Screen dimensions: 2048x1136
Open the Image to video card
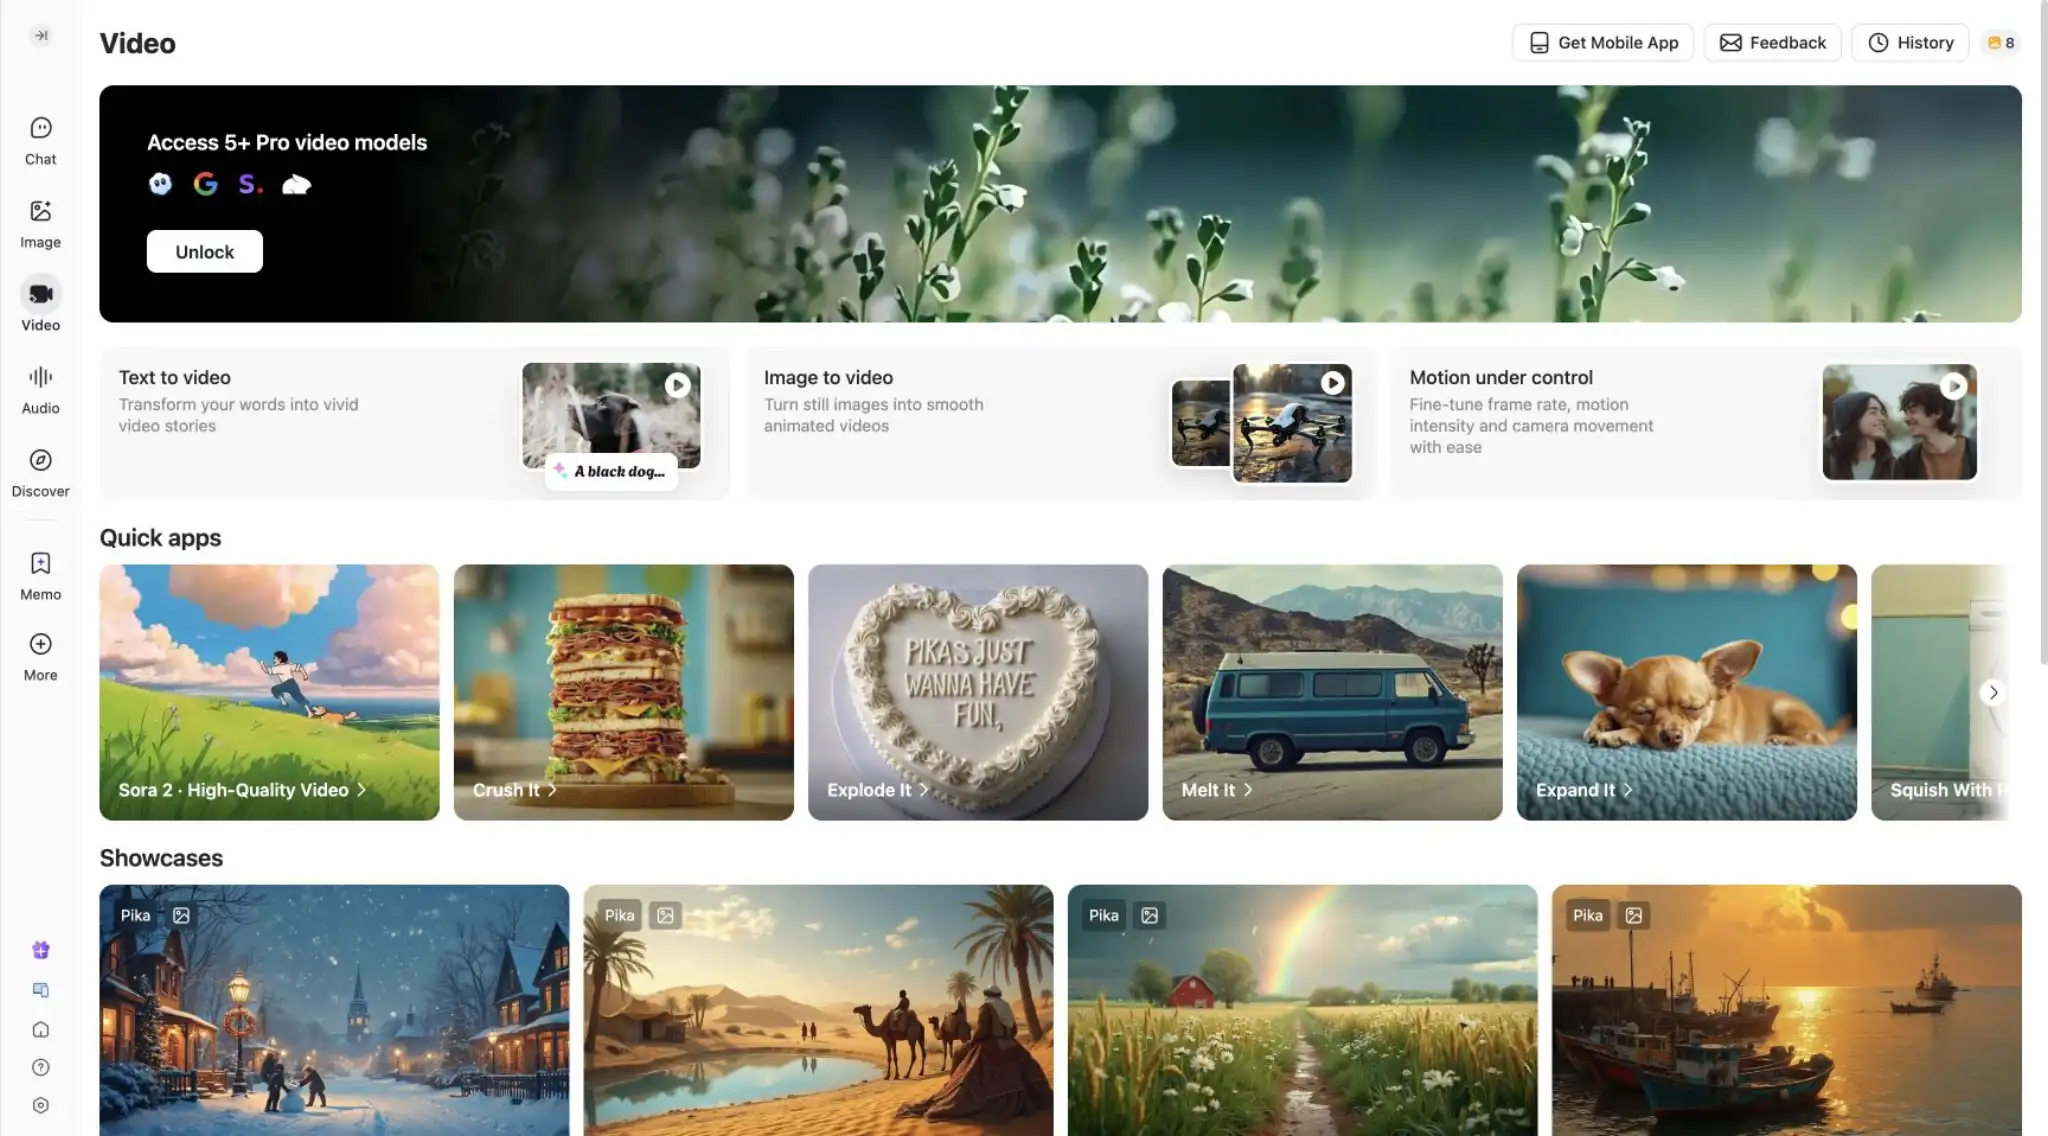(1060, 423)
